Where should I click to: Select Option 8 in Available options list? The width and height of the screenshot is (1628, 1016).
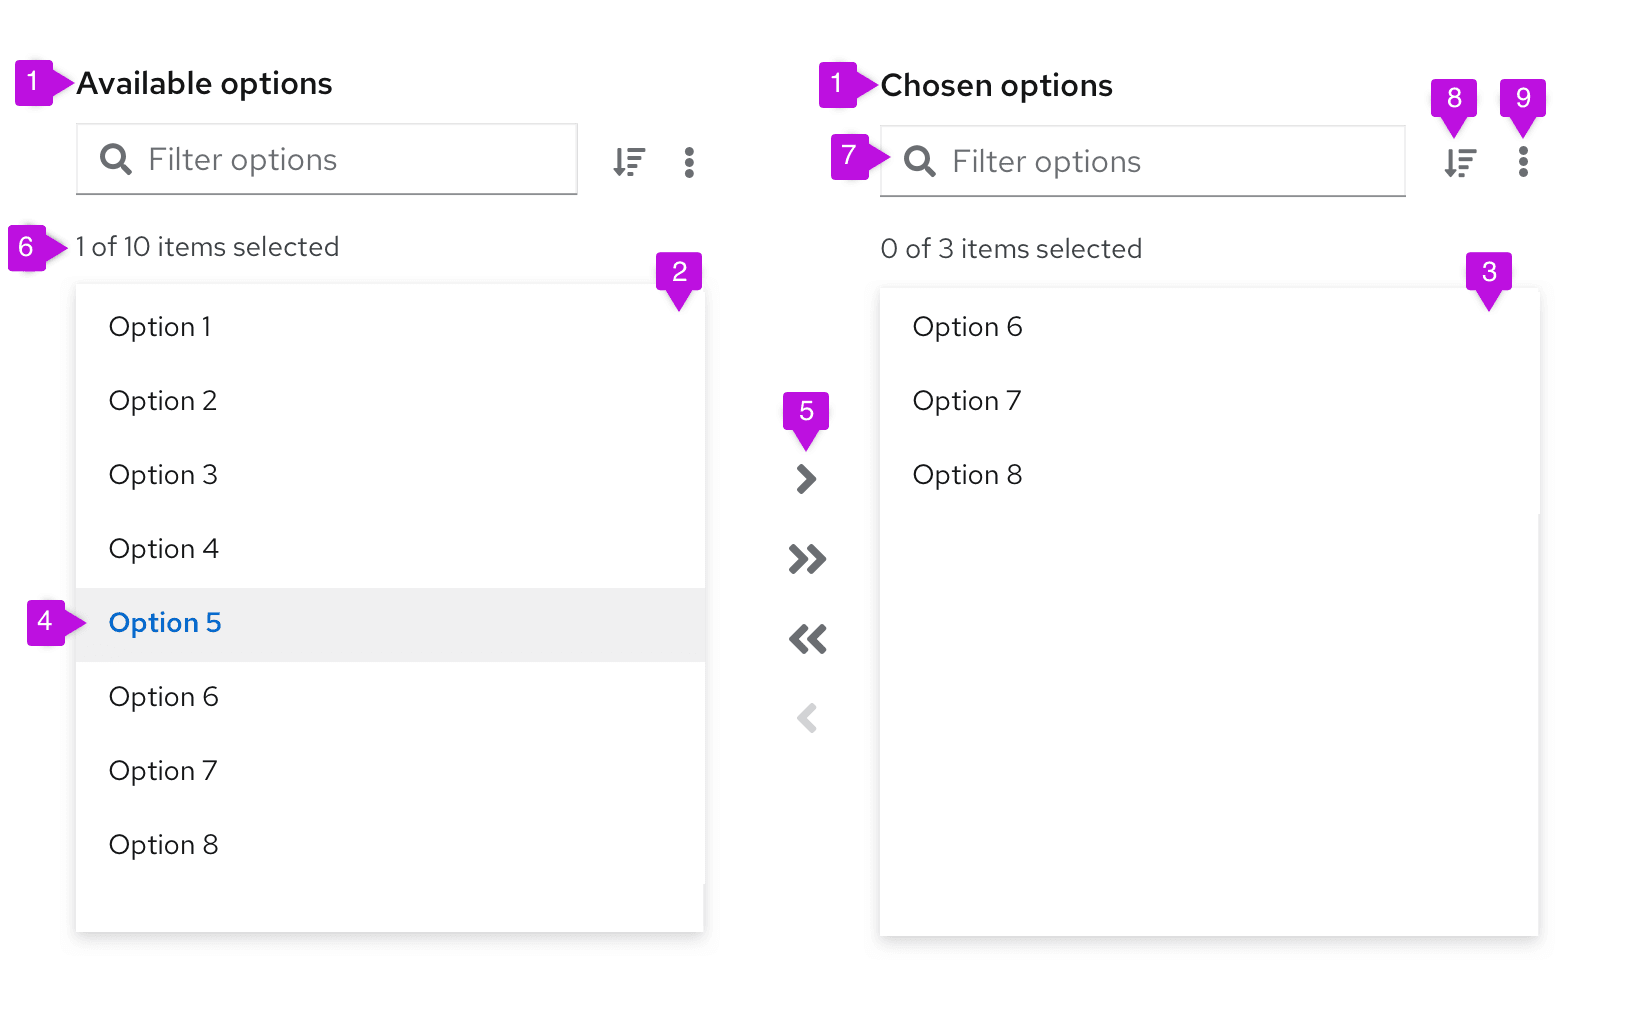(x=163, y=845)
